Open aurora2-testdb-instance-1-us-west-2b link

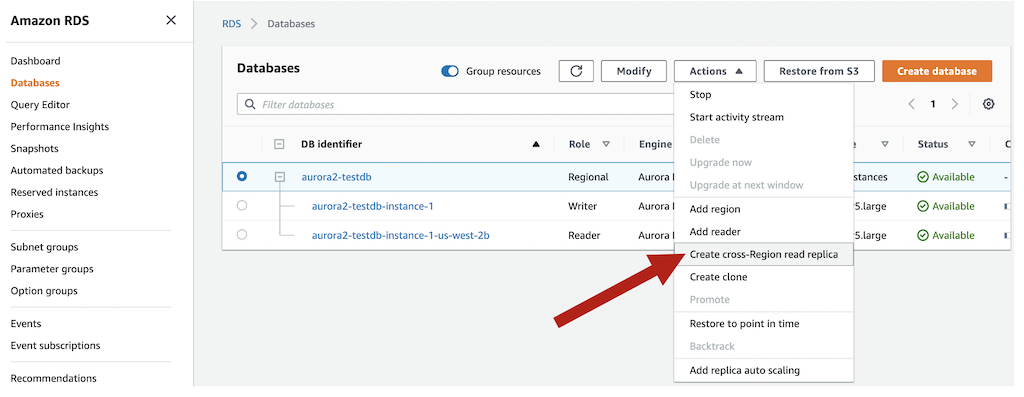click(x=401, y=235)
